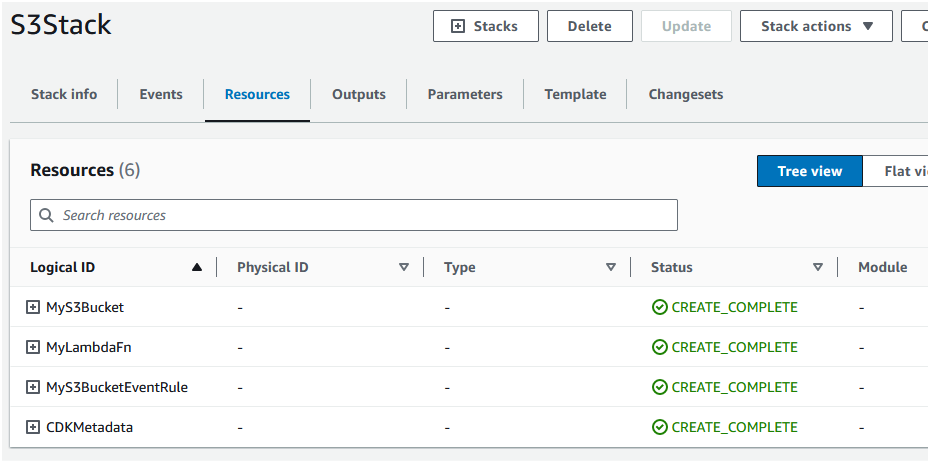Click the Physical ID column sort icon
The height and width of the screenshot is (462, 930).
(x=404, y=267)
